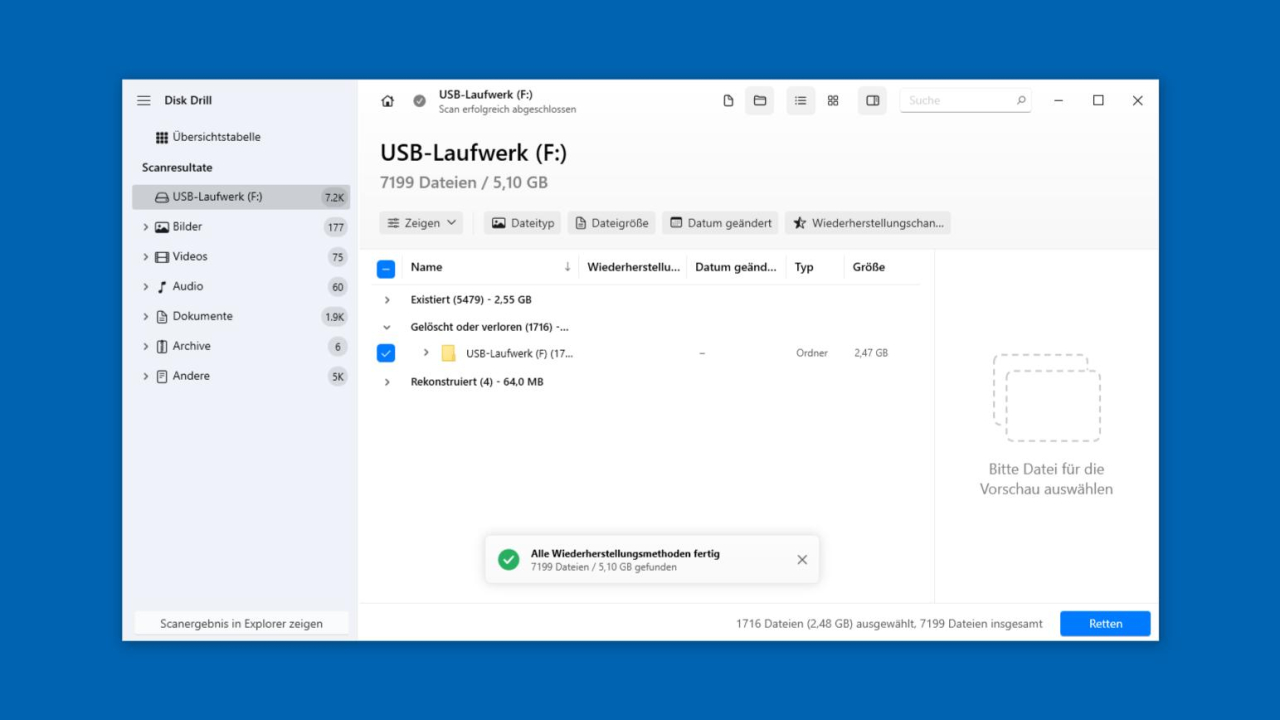Click the Ordner type cell
The height and width of the screenshot is (720, 1280).
pos(812,353)
